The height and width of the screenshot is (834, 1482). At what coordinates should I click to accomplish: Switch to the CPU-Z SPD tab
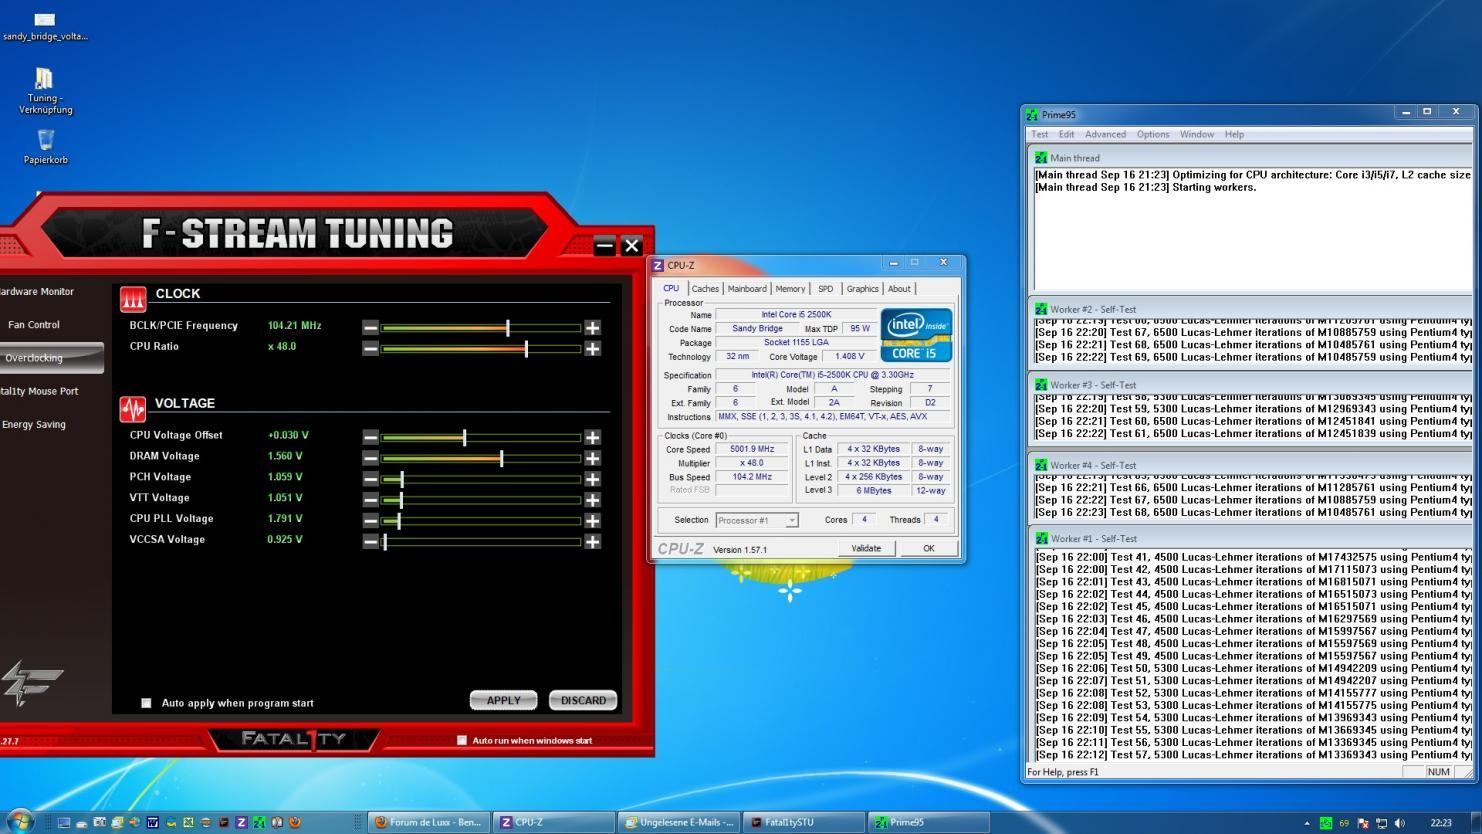click(825, 289)
